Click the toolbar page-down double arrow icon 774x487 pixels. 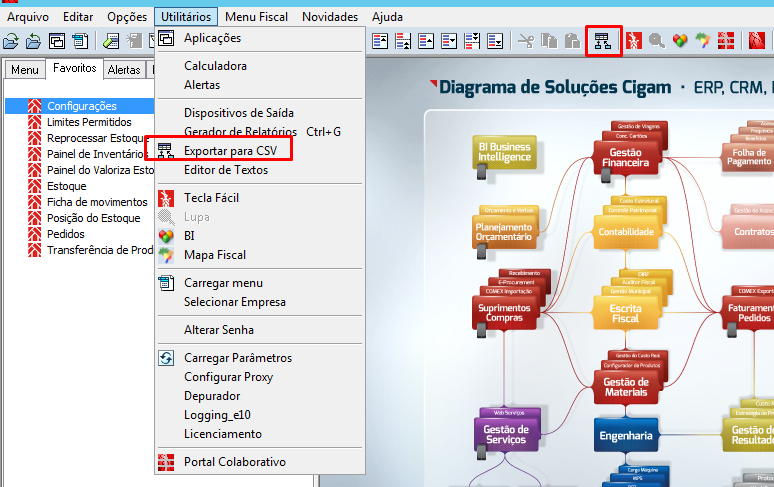(x=472, y=41)
